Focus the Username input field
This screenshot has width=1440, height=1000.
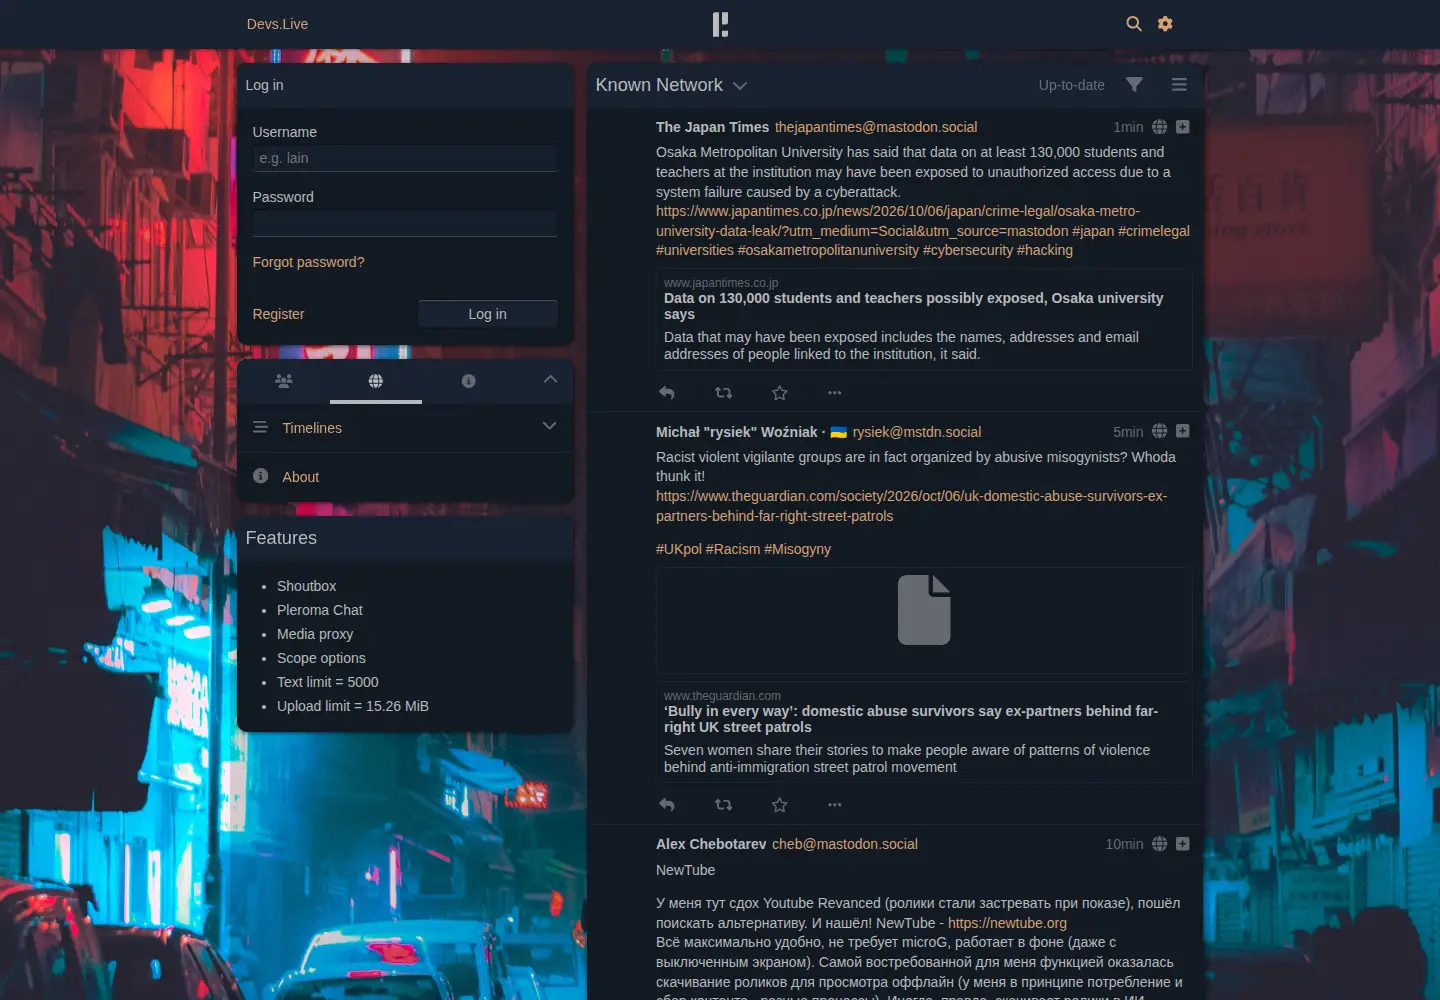(x=405, y=158)
